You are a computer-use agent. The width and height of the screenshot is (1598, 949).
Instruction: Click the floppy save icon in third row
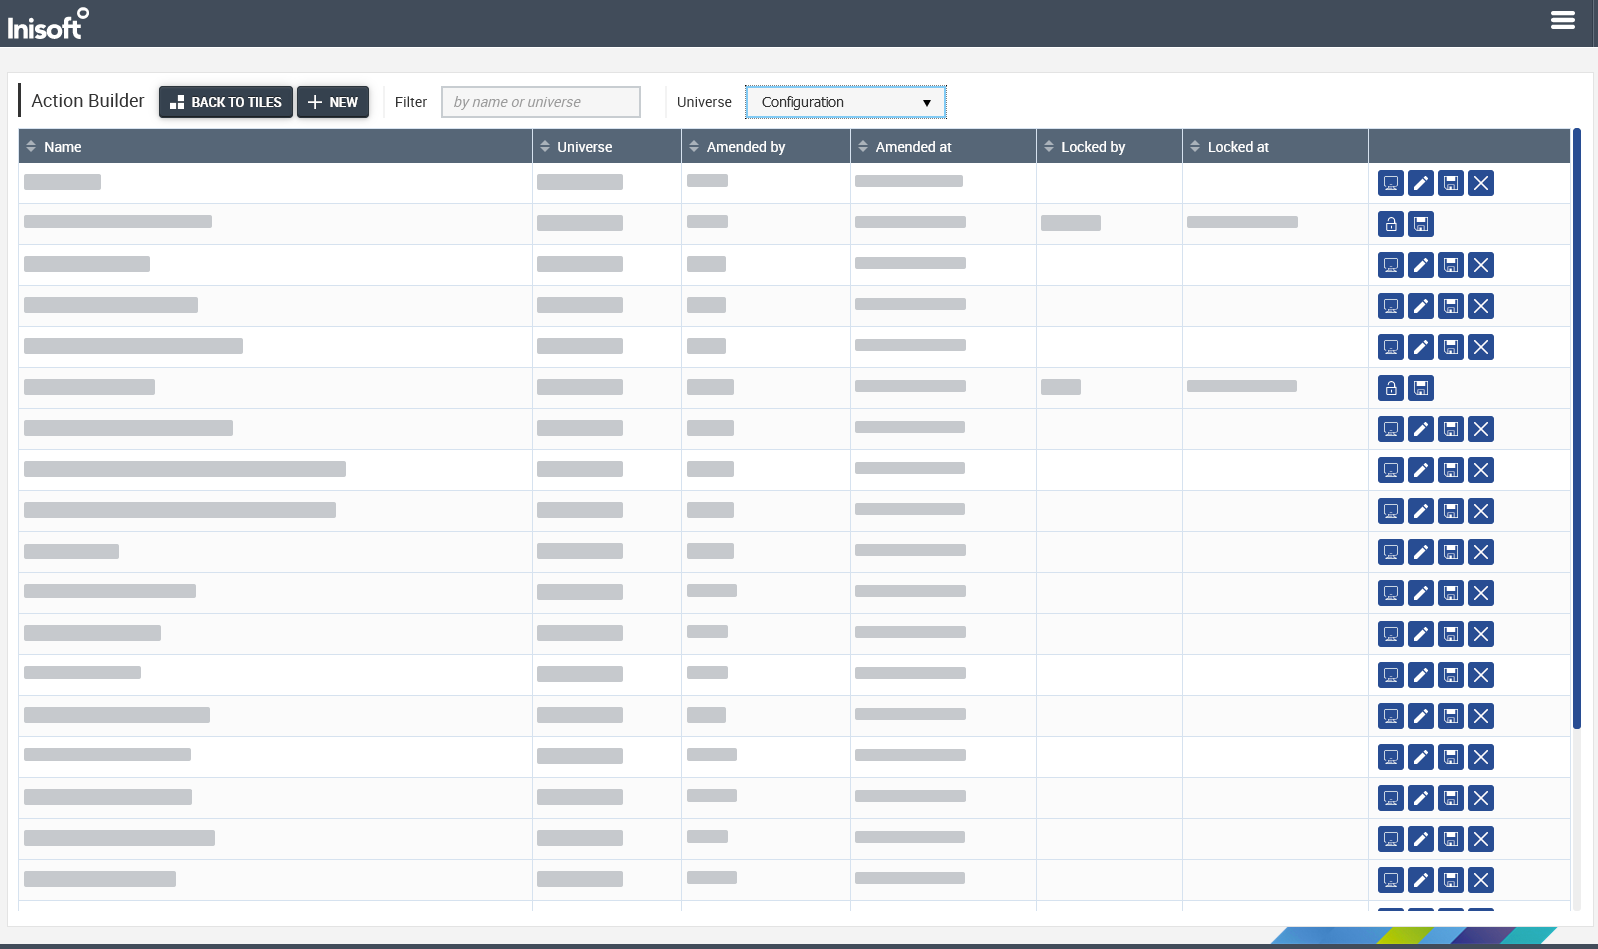point(1451,265)
